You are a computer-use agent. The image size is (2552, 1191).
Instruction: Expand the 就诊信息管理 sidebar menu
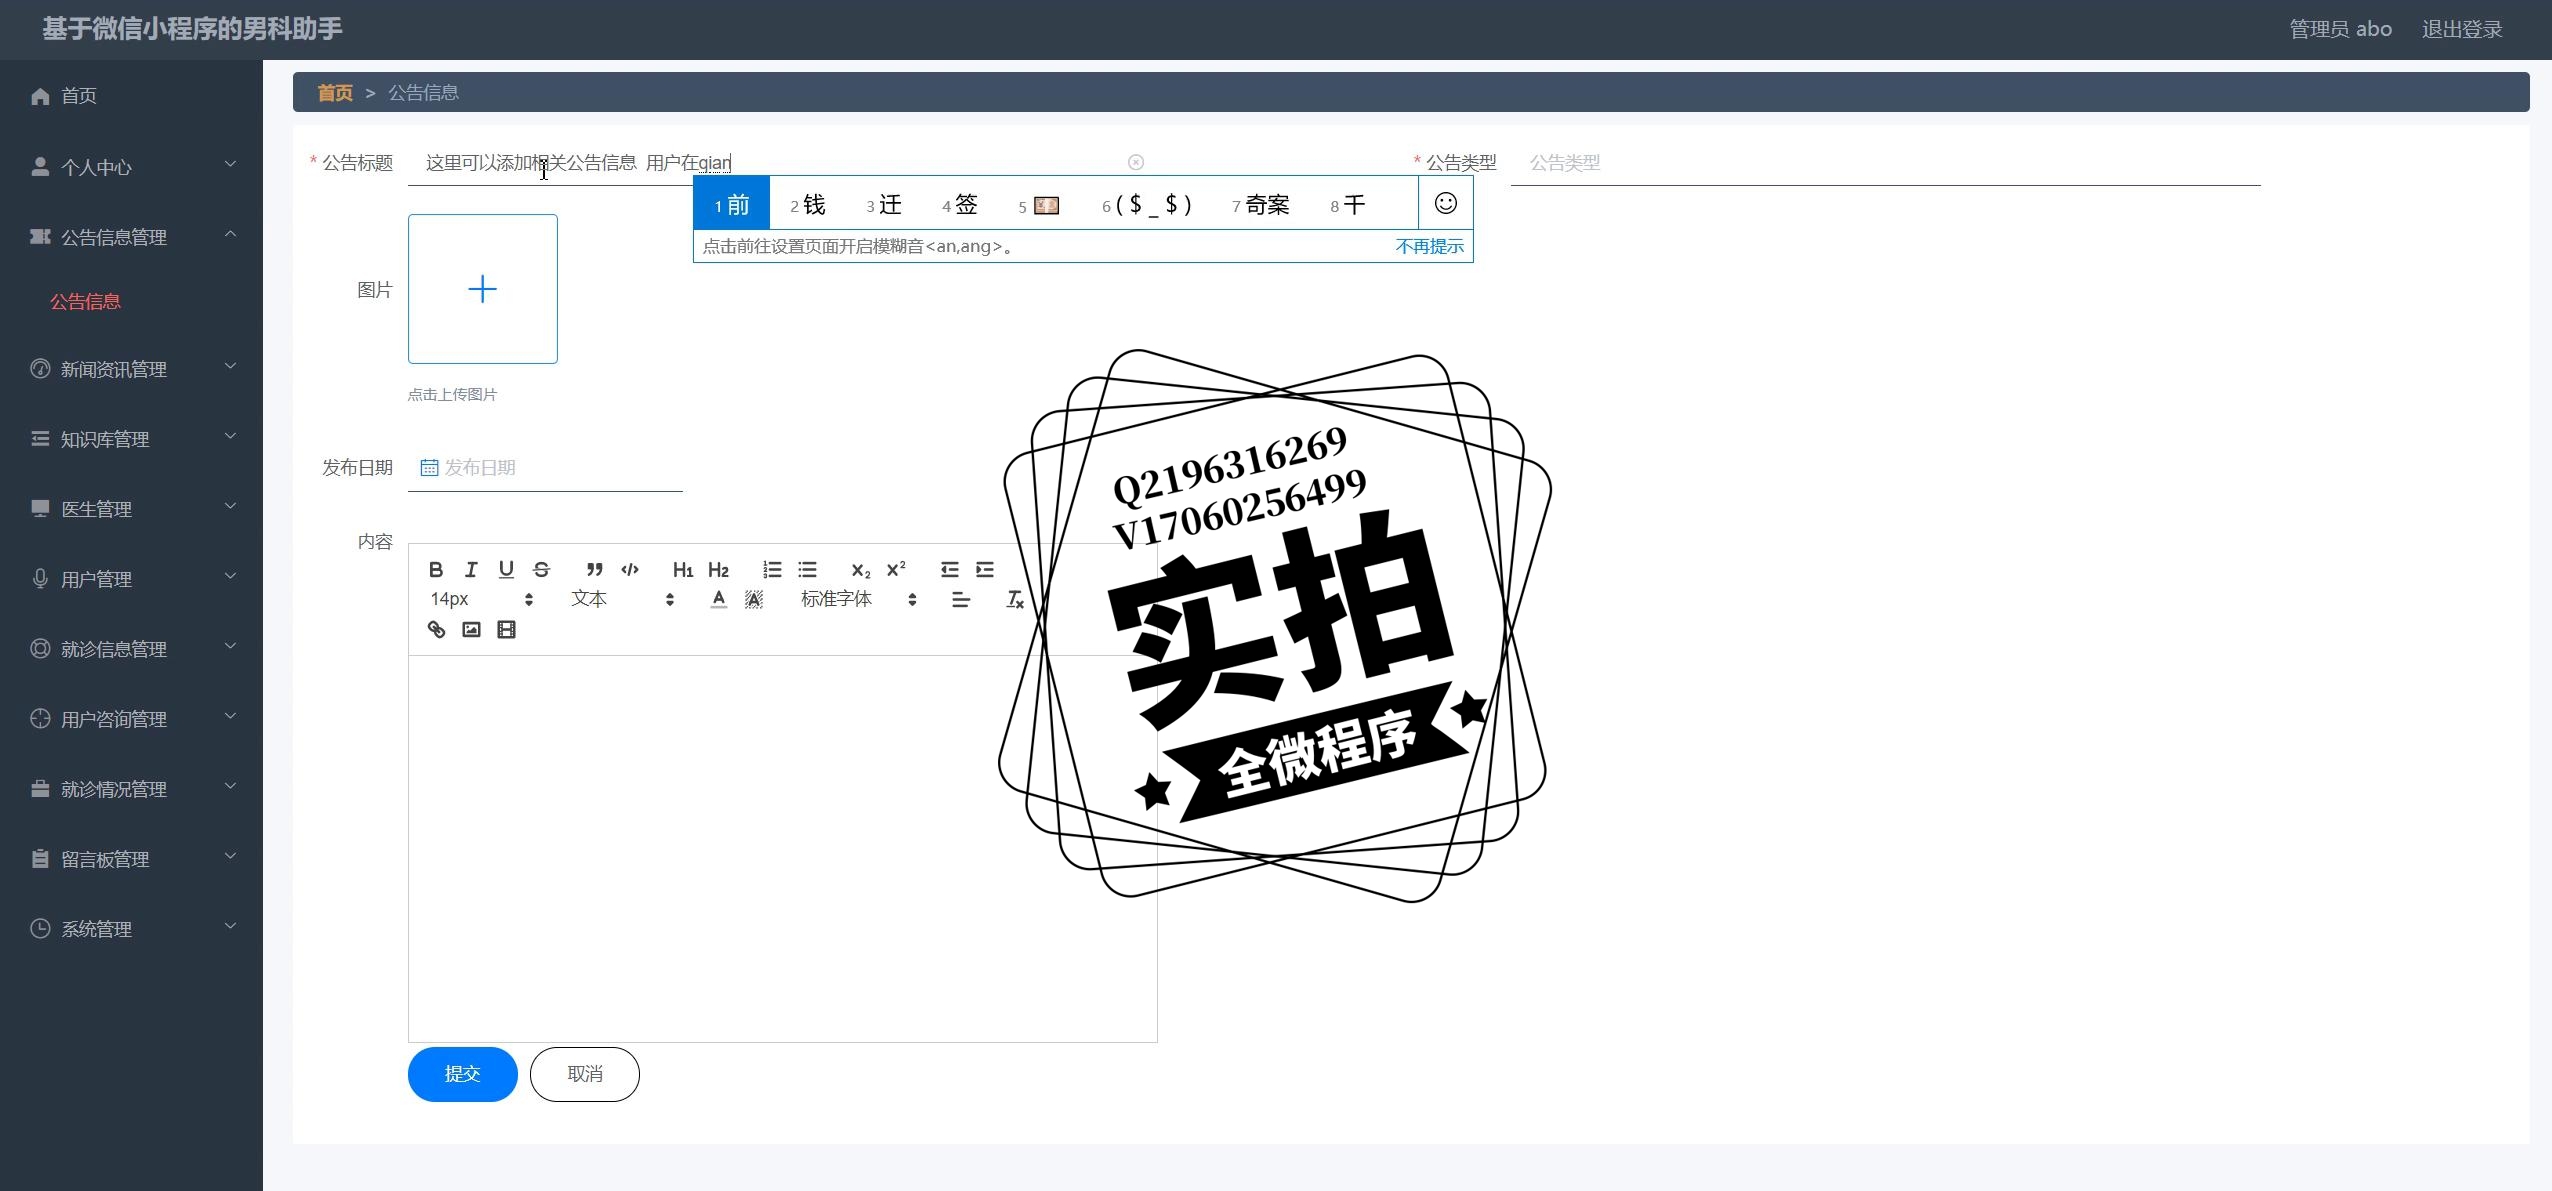coord(131,649)
